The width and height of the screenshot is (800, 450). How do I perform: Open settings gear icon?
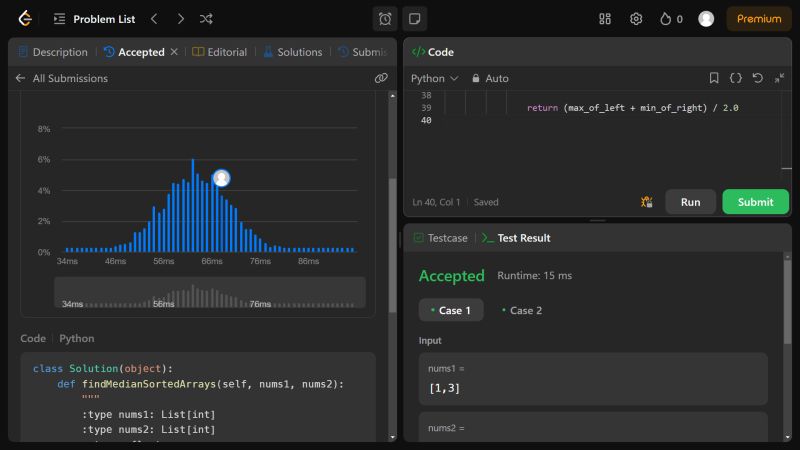pos(636,19)
